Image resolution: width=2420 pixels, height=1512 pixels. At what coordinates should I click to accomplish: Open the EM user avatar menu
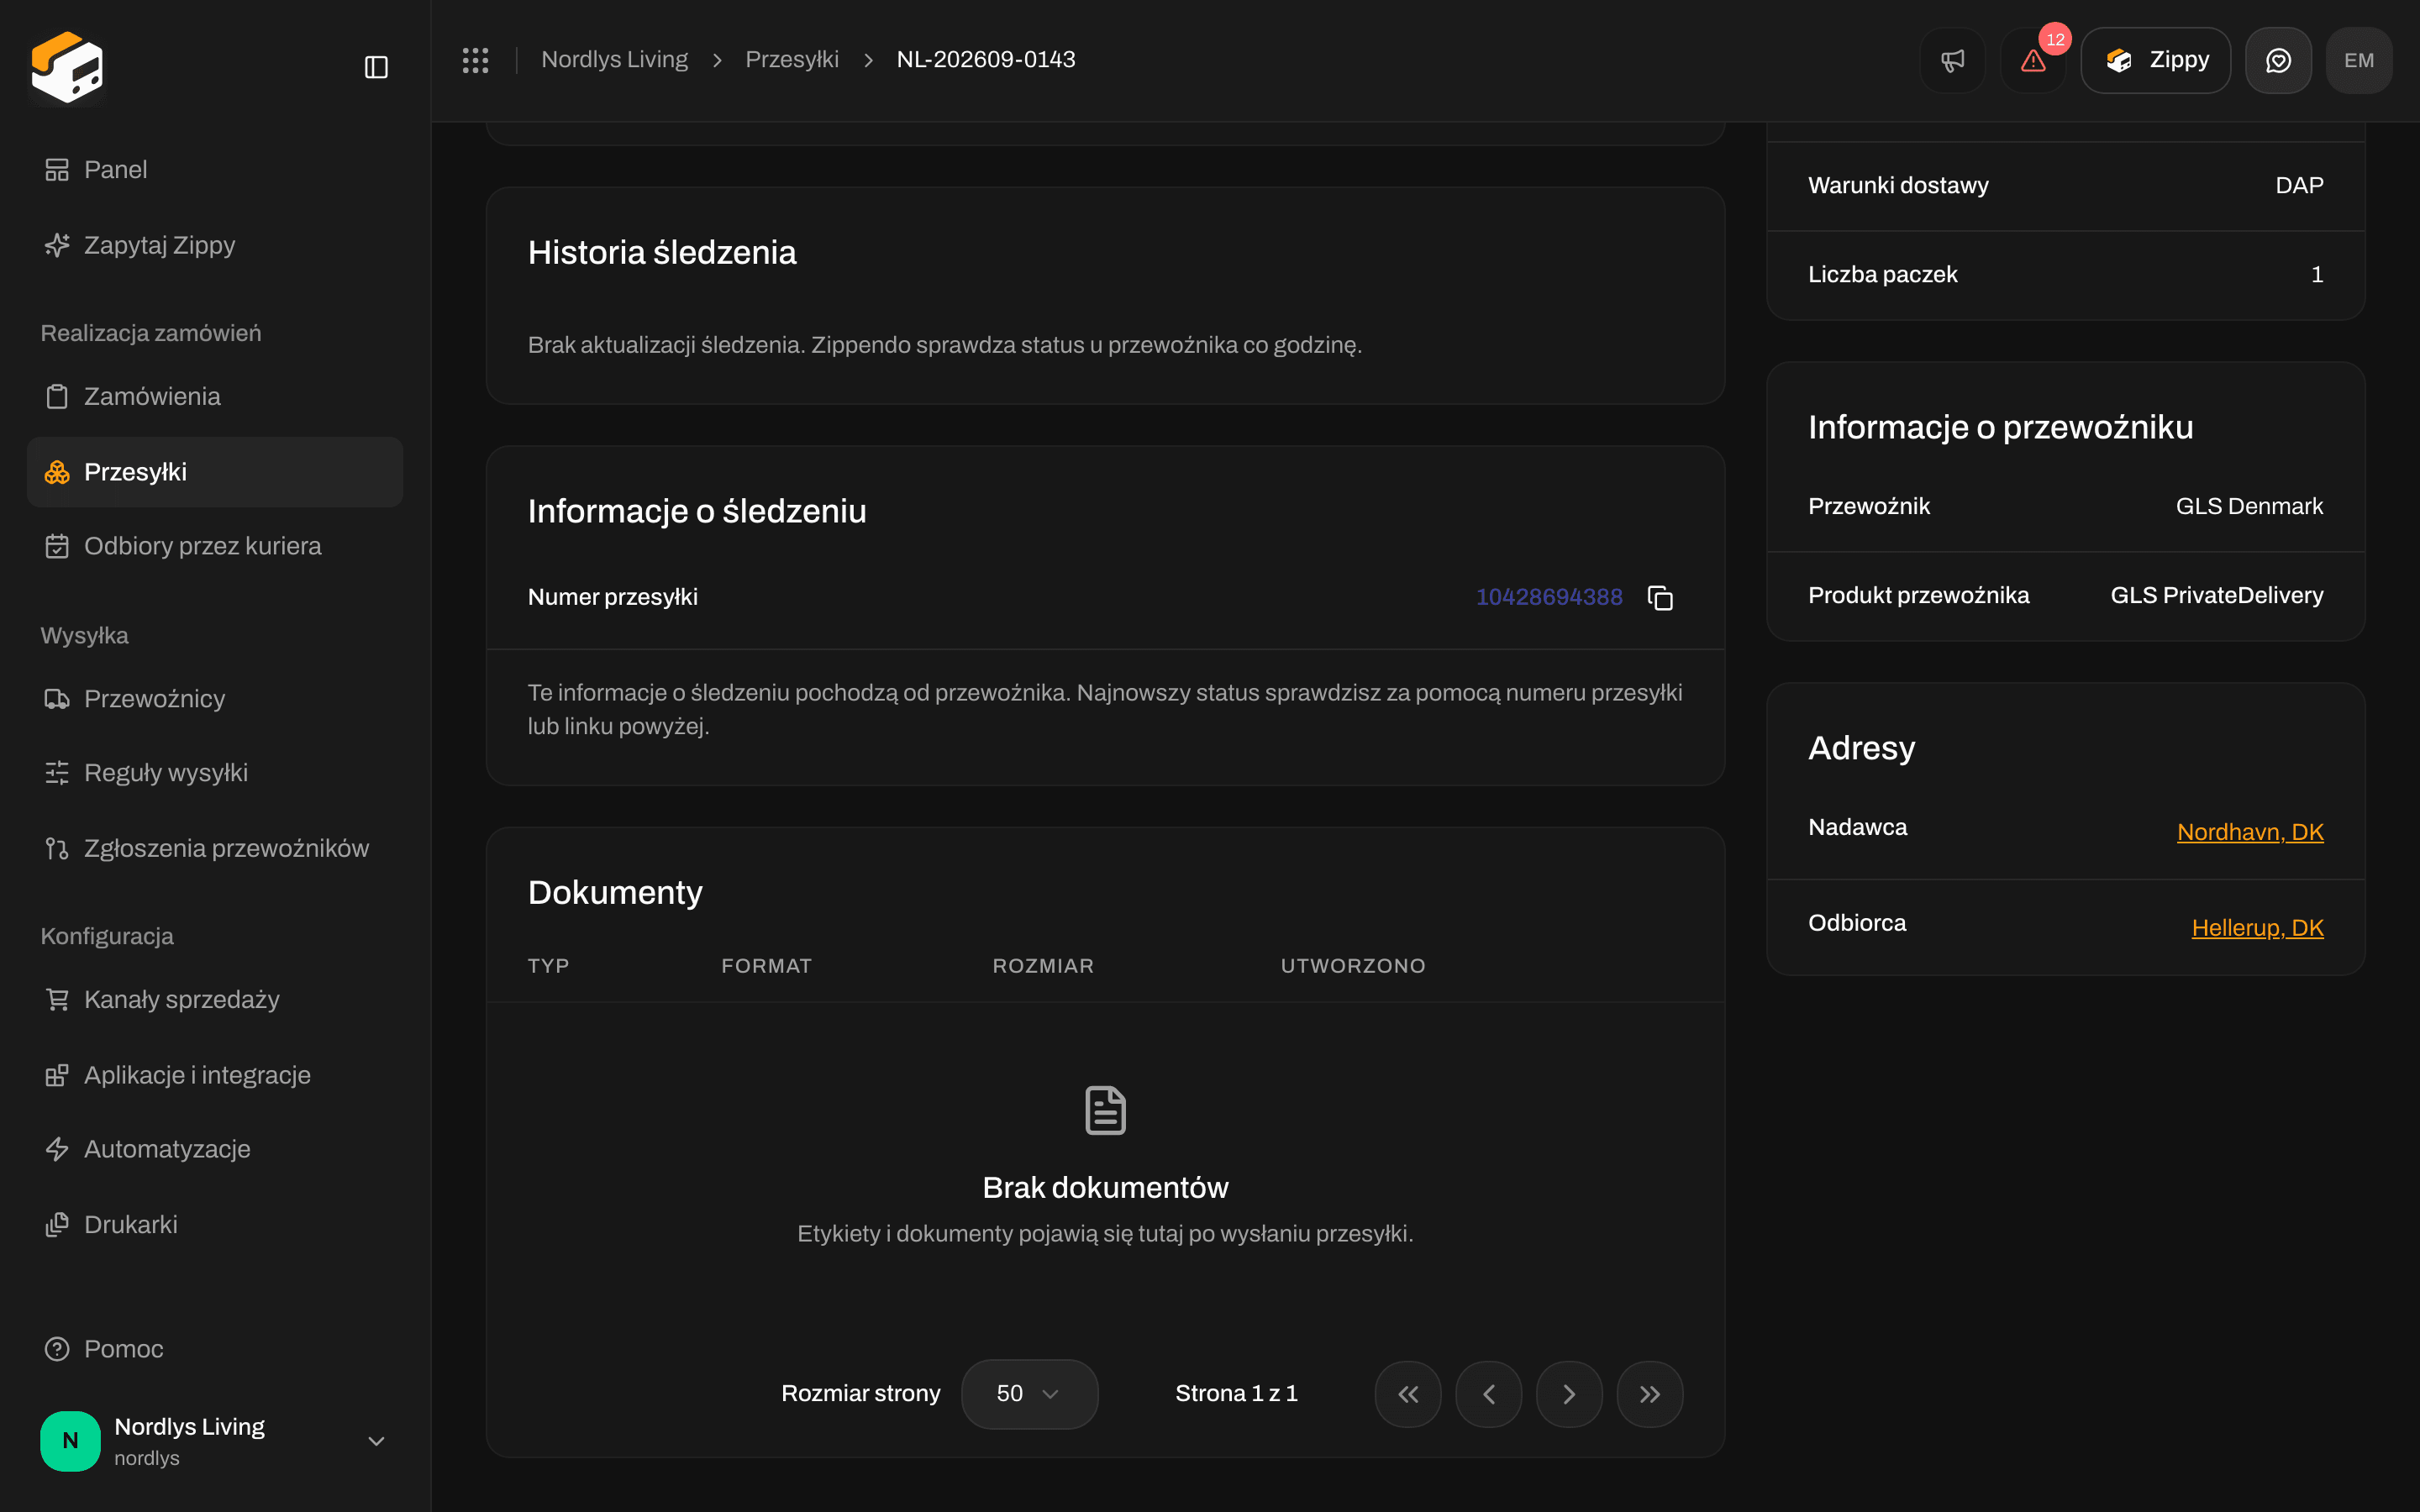[x=2359, y=60]
